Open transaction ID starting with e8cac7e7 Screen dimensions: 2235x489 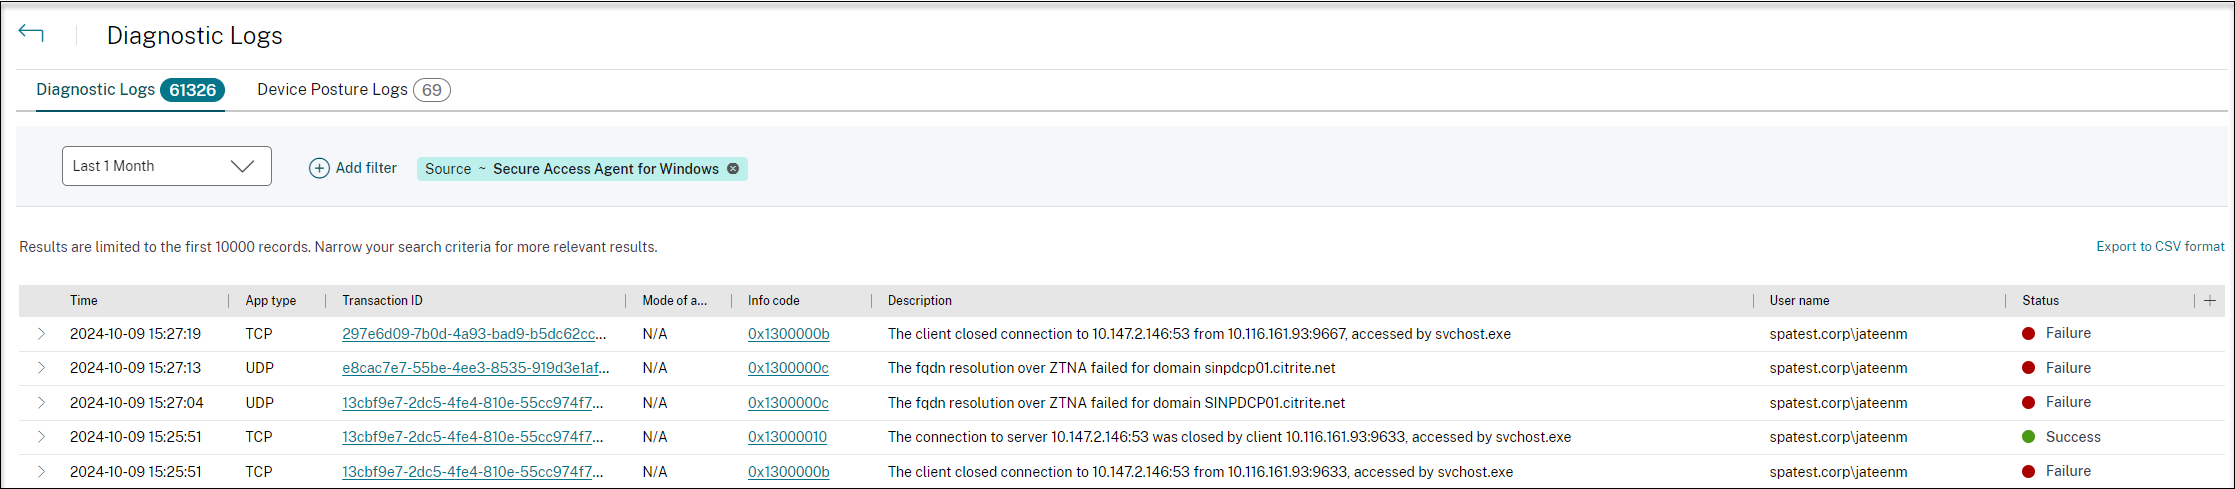tap(475, 368)
